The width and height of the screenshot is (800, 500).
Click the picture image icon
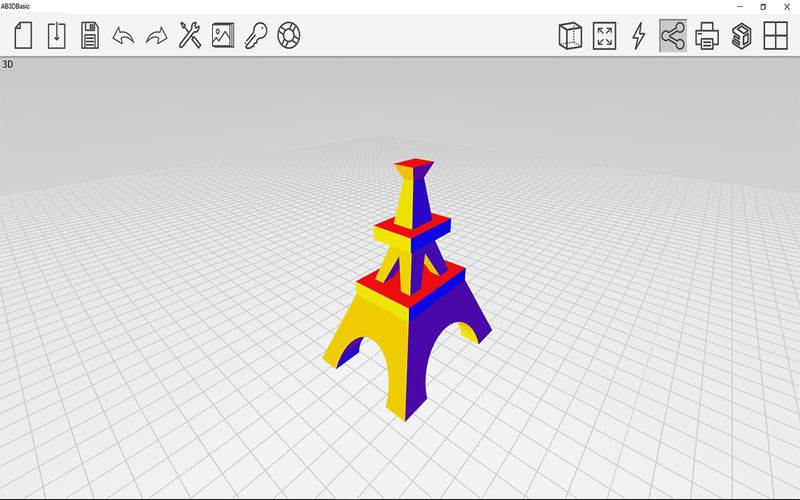click(223, 35)
